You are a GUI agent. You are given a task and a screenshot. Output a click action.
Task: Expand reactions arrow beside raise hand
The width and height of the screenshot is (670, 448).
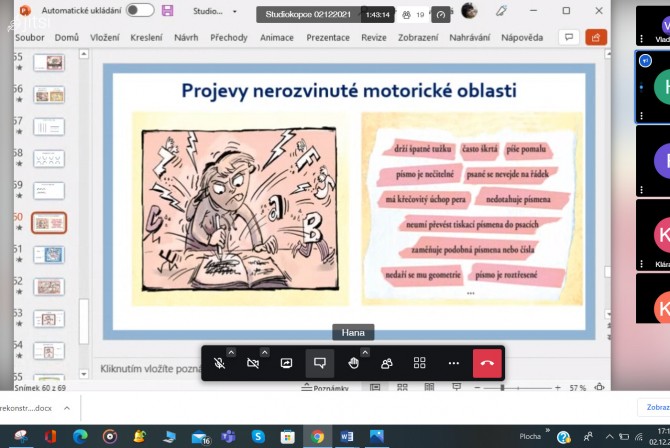[x=364, y=352]
